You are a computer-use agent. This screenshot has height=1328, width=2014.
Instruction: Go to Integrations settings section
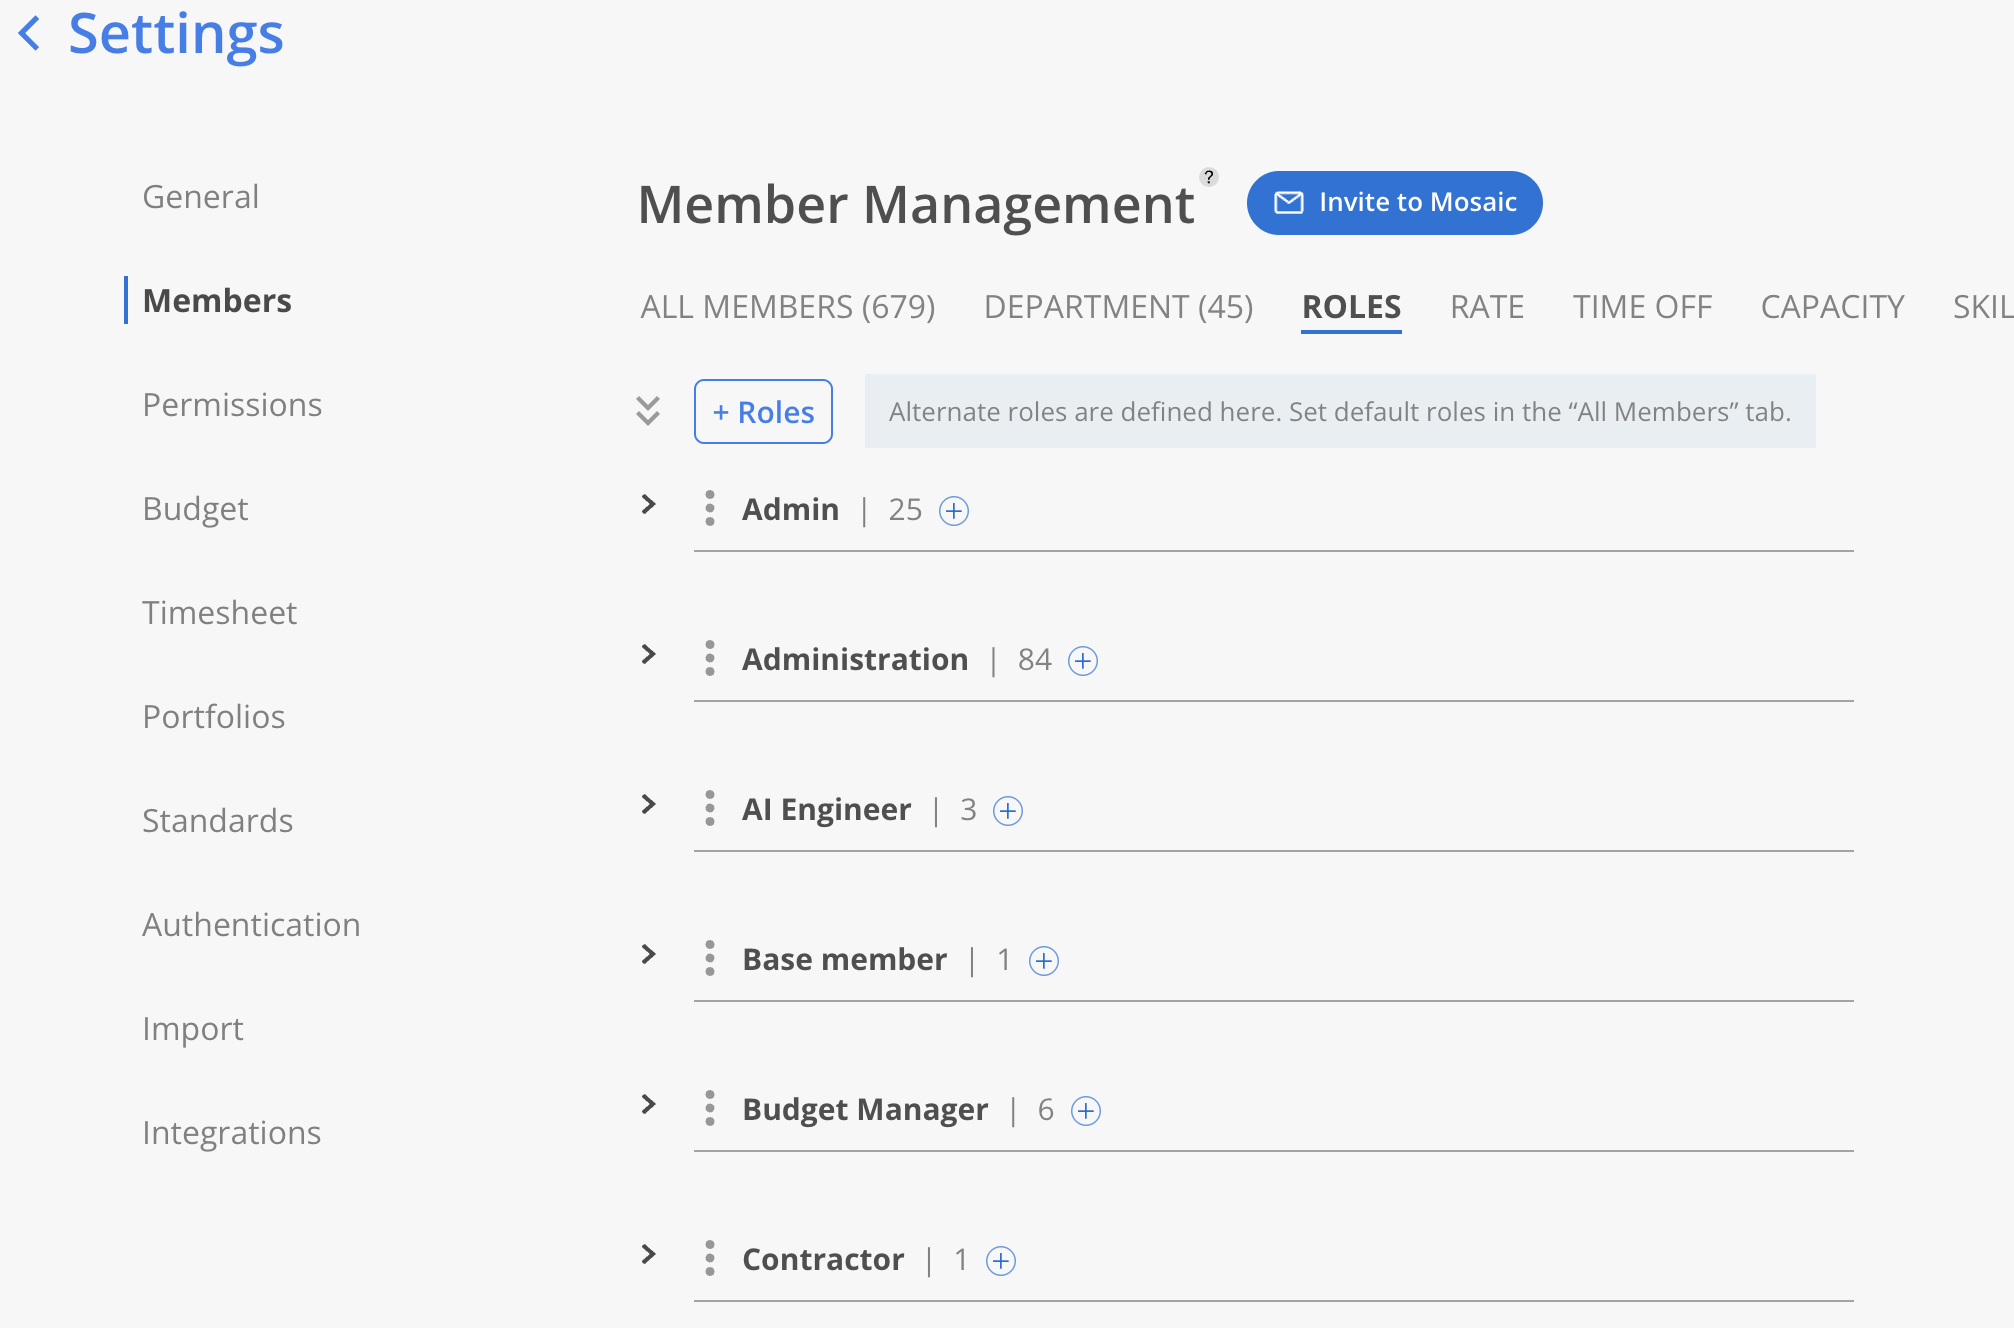[231, 1133]
